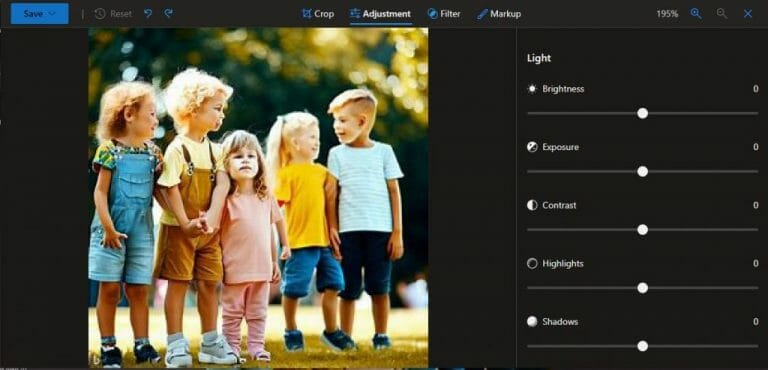
Task: Click the Shadows sphere icon
Action: click(532, 321)
